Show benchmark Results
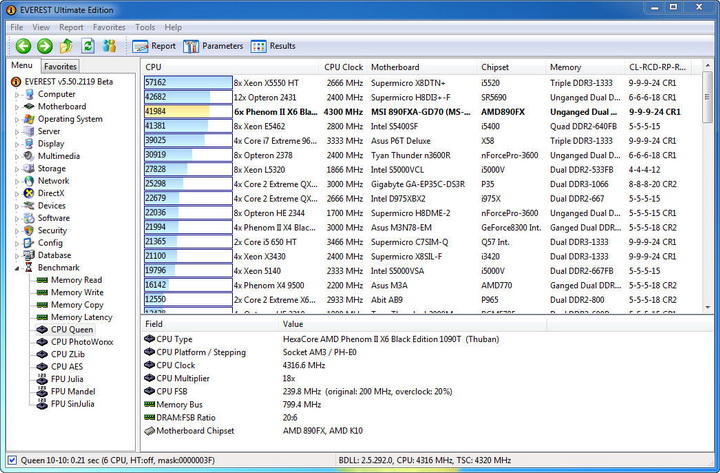This screenshot has width=720, height=473. click(273, 46)
